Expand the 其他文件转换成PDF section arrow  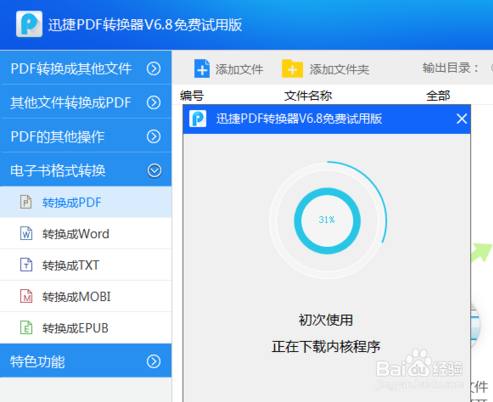point(154,103)
